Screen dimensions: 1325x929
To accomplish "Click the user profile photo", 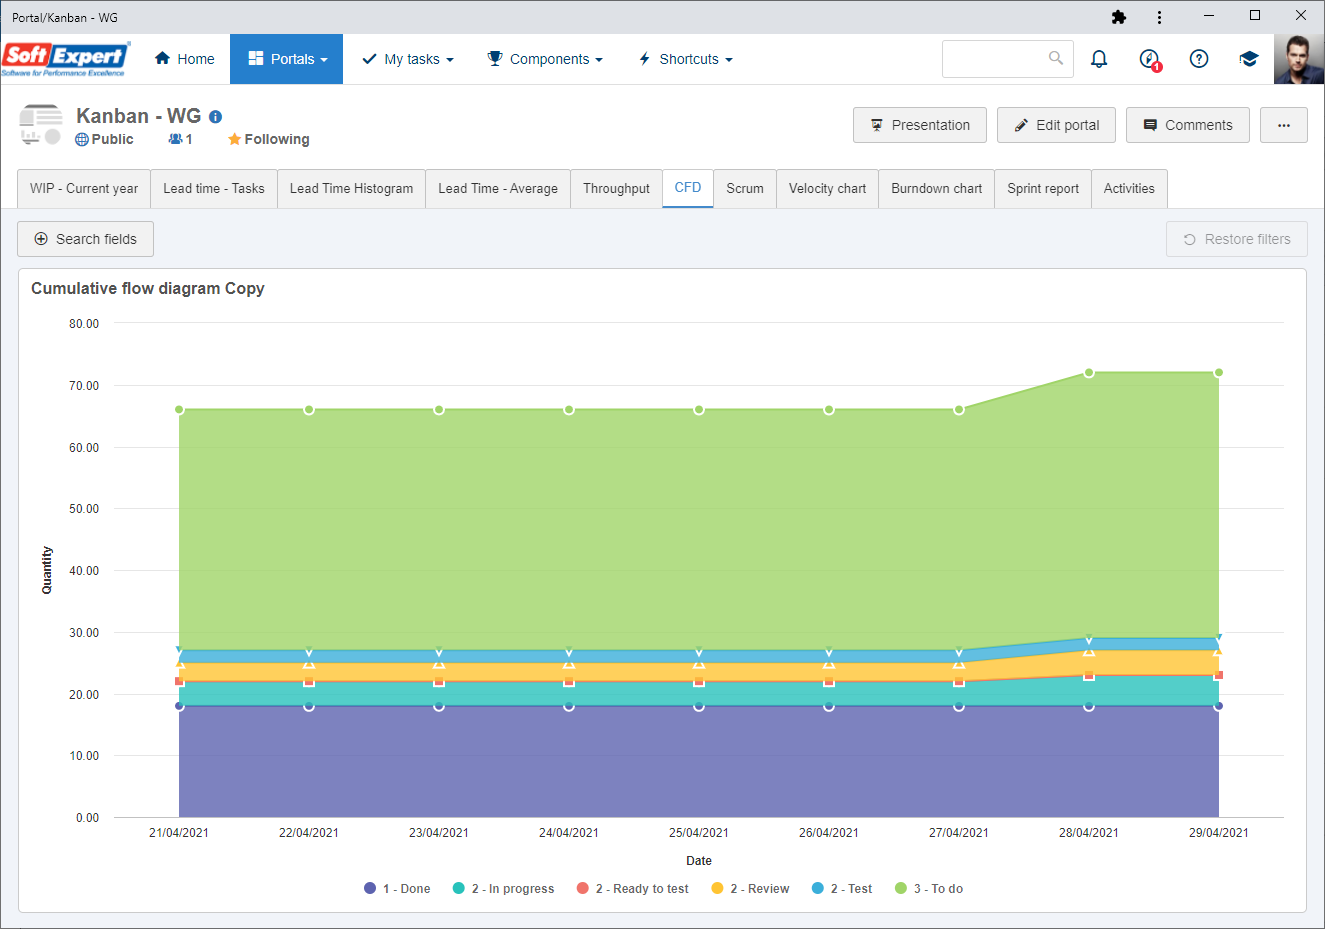I will coord(1299,59).
